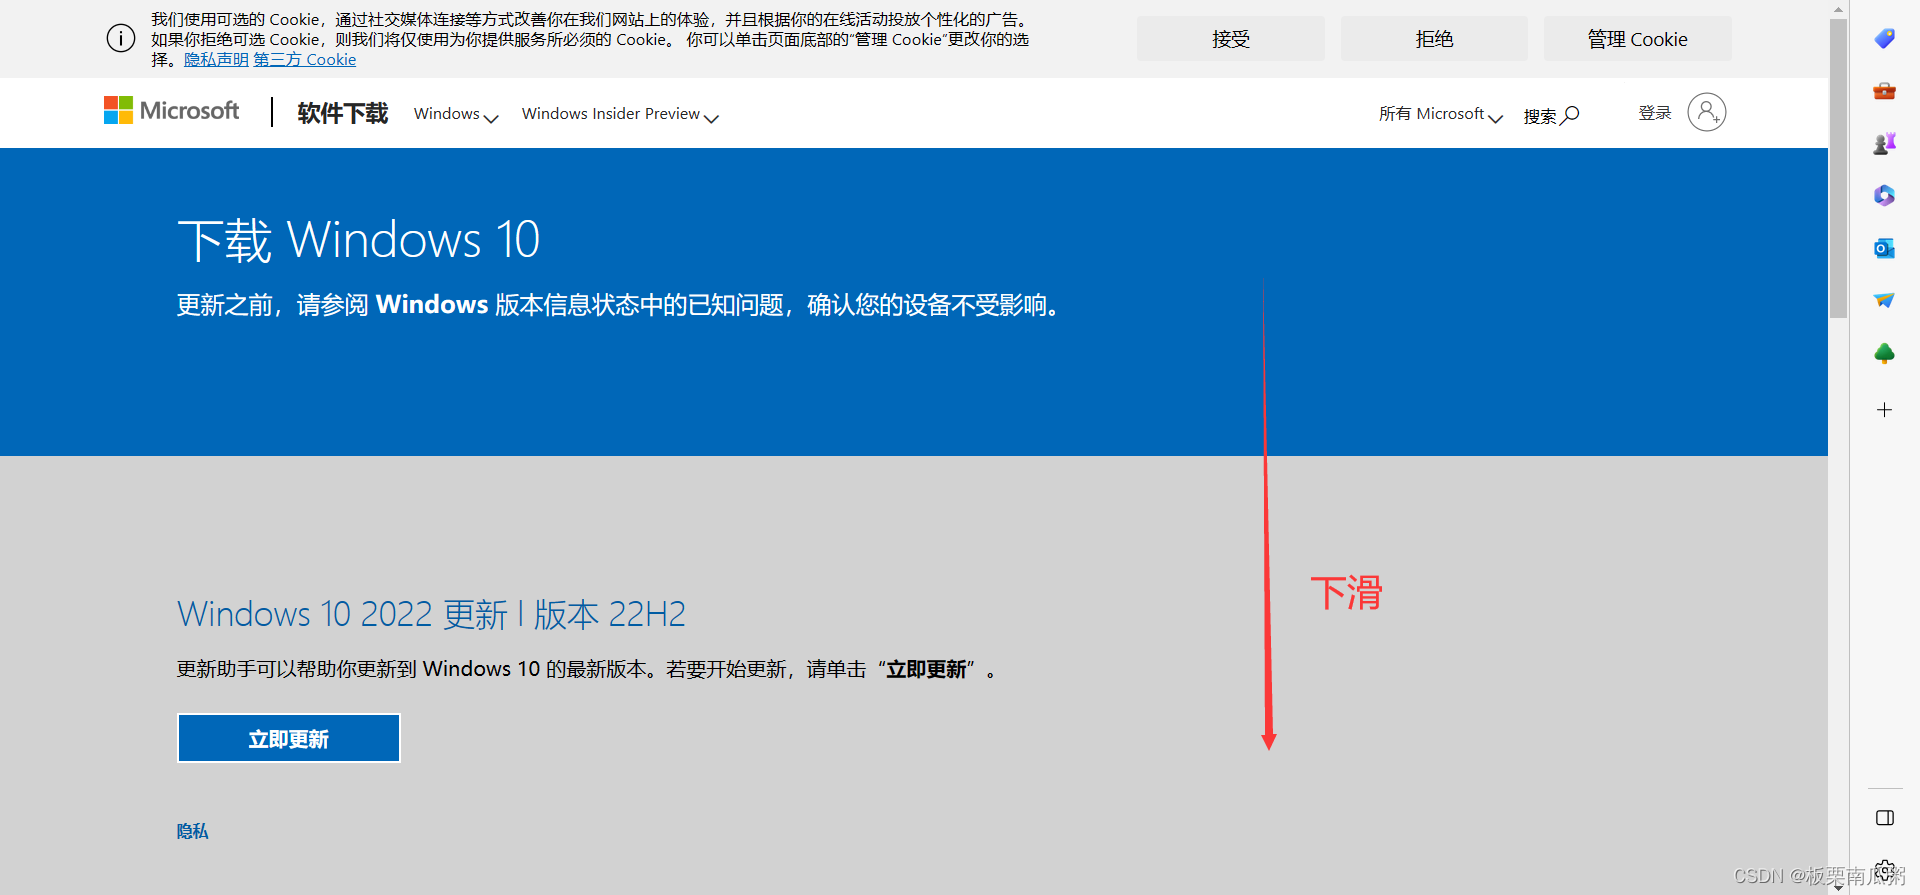Open the 隐私 link below update button
Viewport: 1920px width, 895px height.
(x=193, y=831)
